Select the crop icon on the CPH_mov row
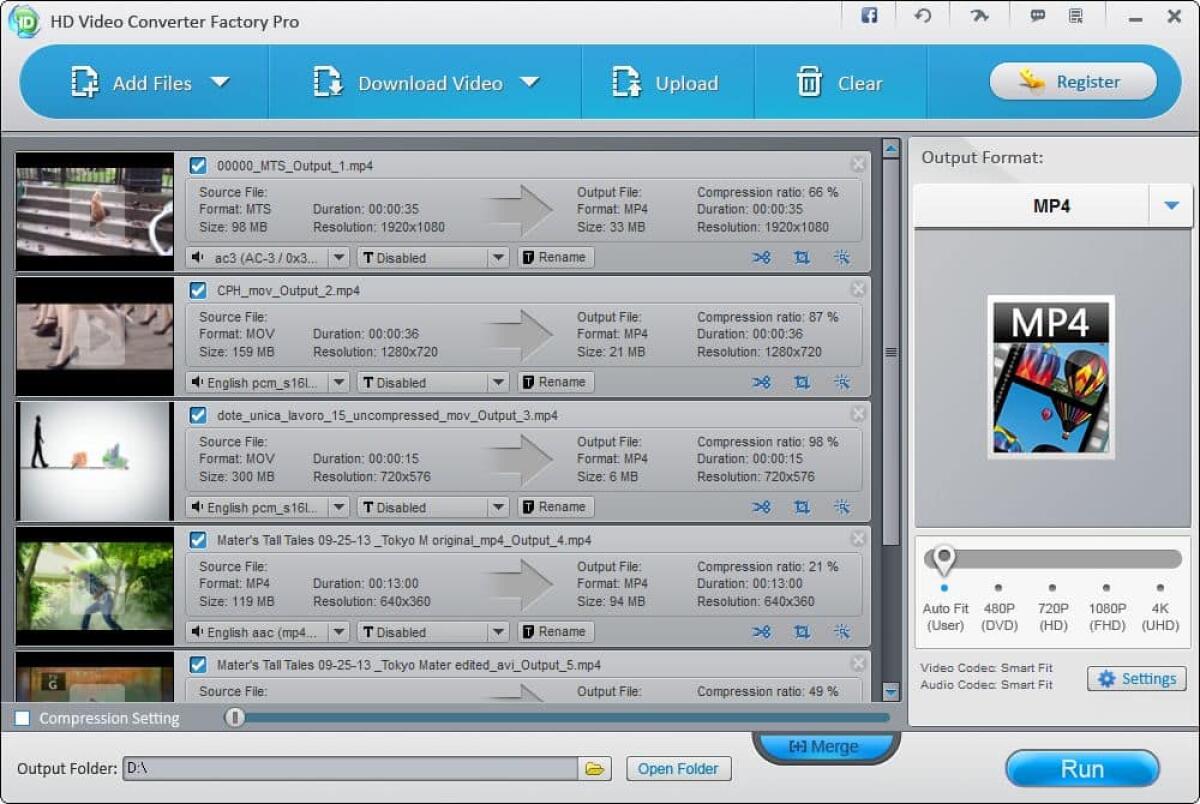This screenshot has width=1200, height=804. click(x=802, y=382)
